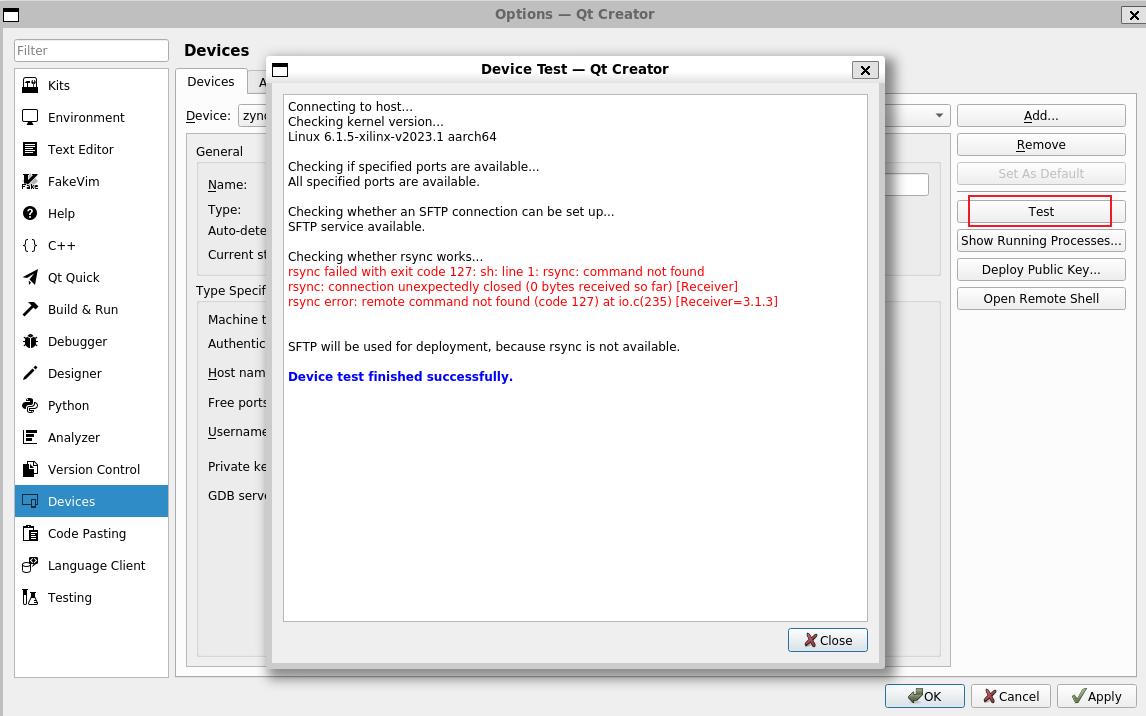This screenshot has height=716, width=1146.
Task: Click the FakeVim icon
Action: tap(30, 182)
